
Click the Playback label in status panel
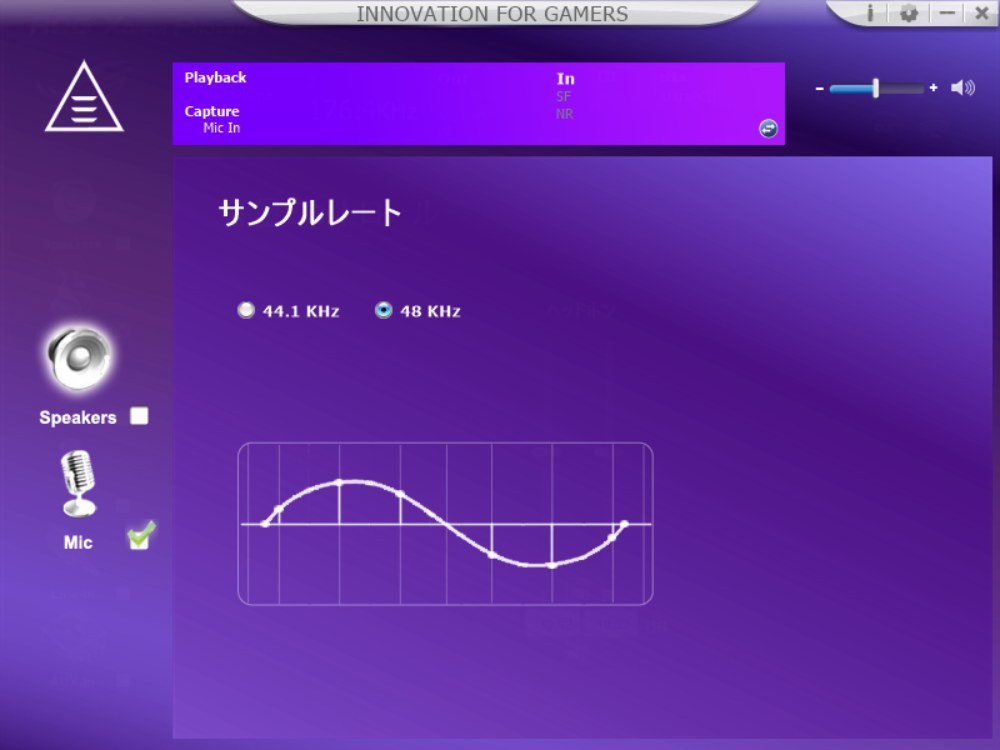[215, 78]
